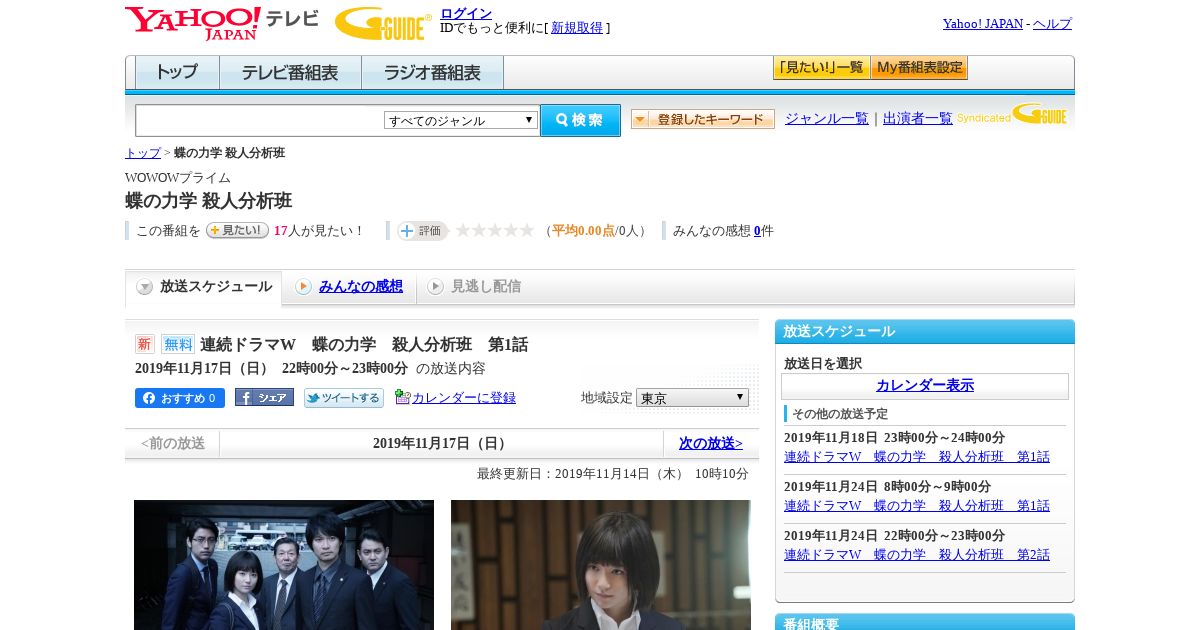Click the 見たい! plus button
The image size is (1200, 630).
click(237, 230)
